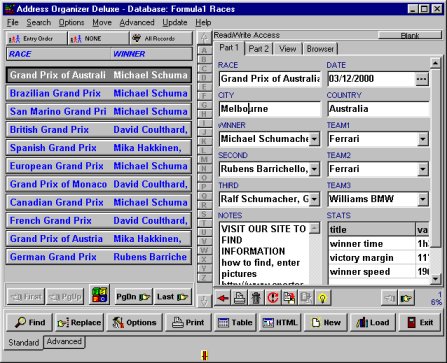This screenshot has height=363, width=447.
Task: Click the printer icon in record toolbar
Action: (x=239, y=297)
